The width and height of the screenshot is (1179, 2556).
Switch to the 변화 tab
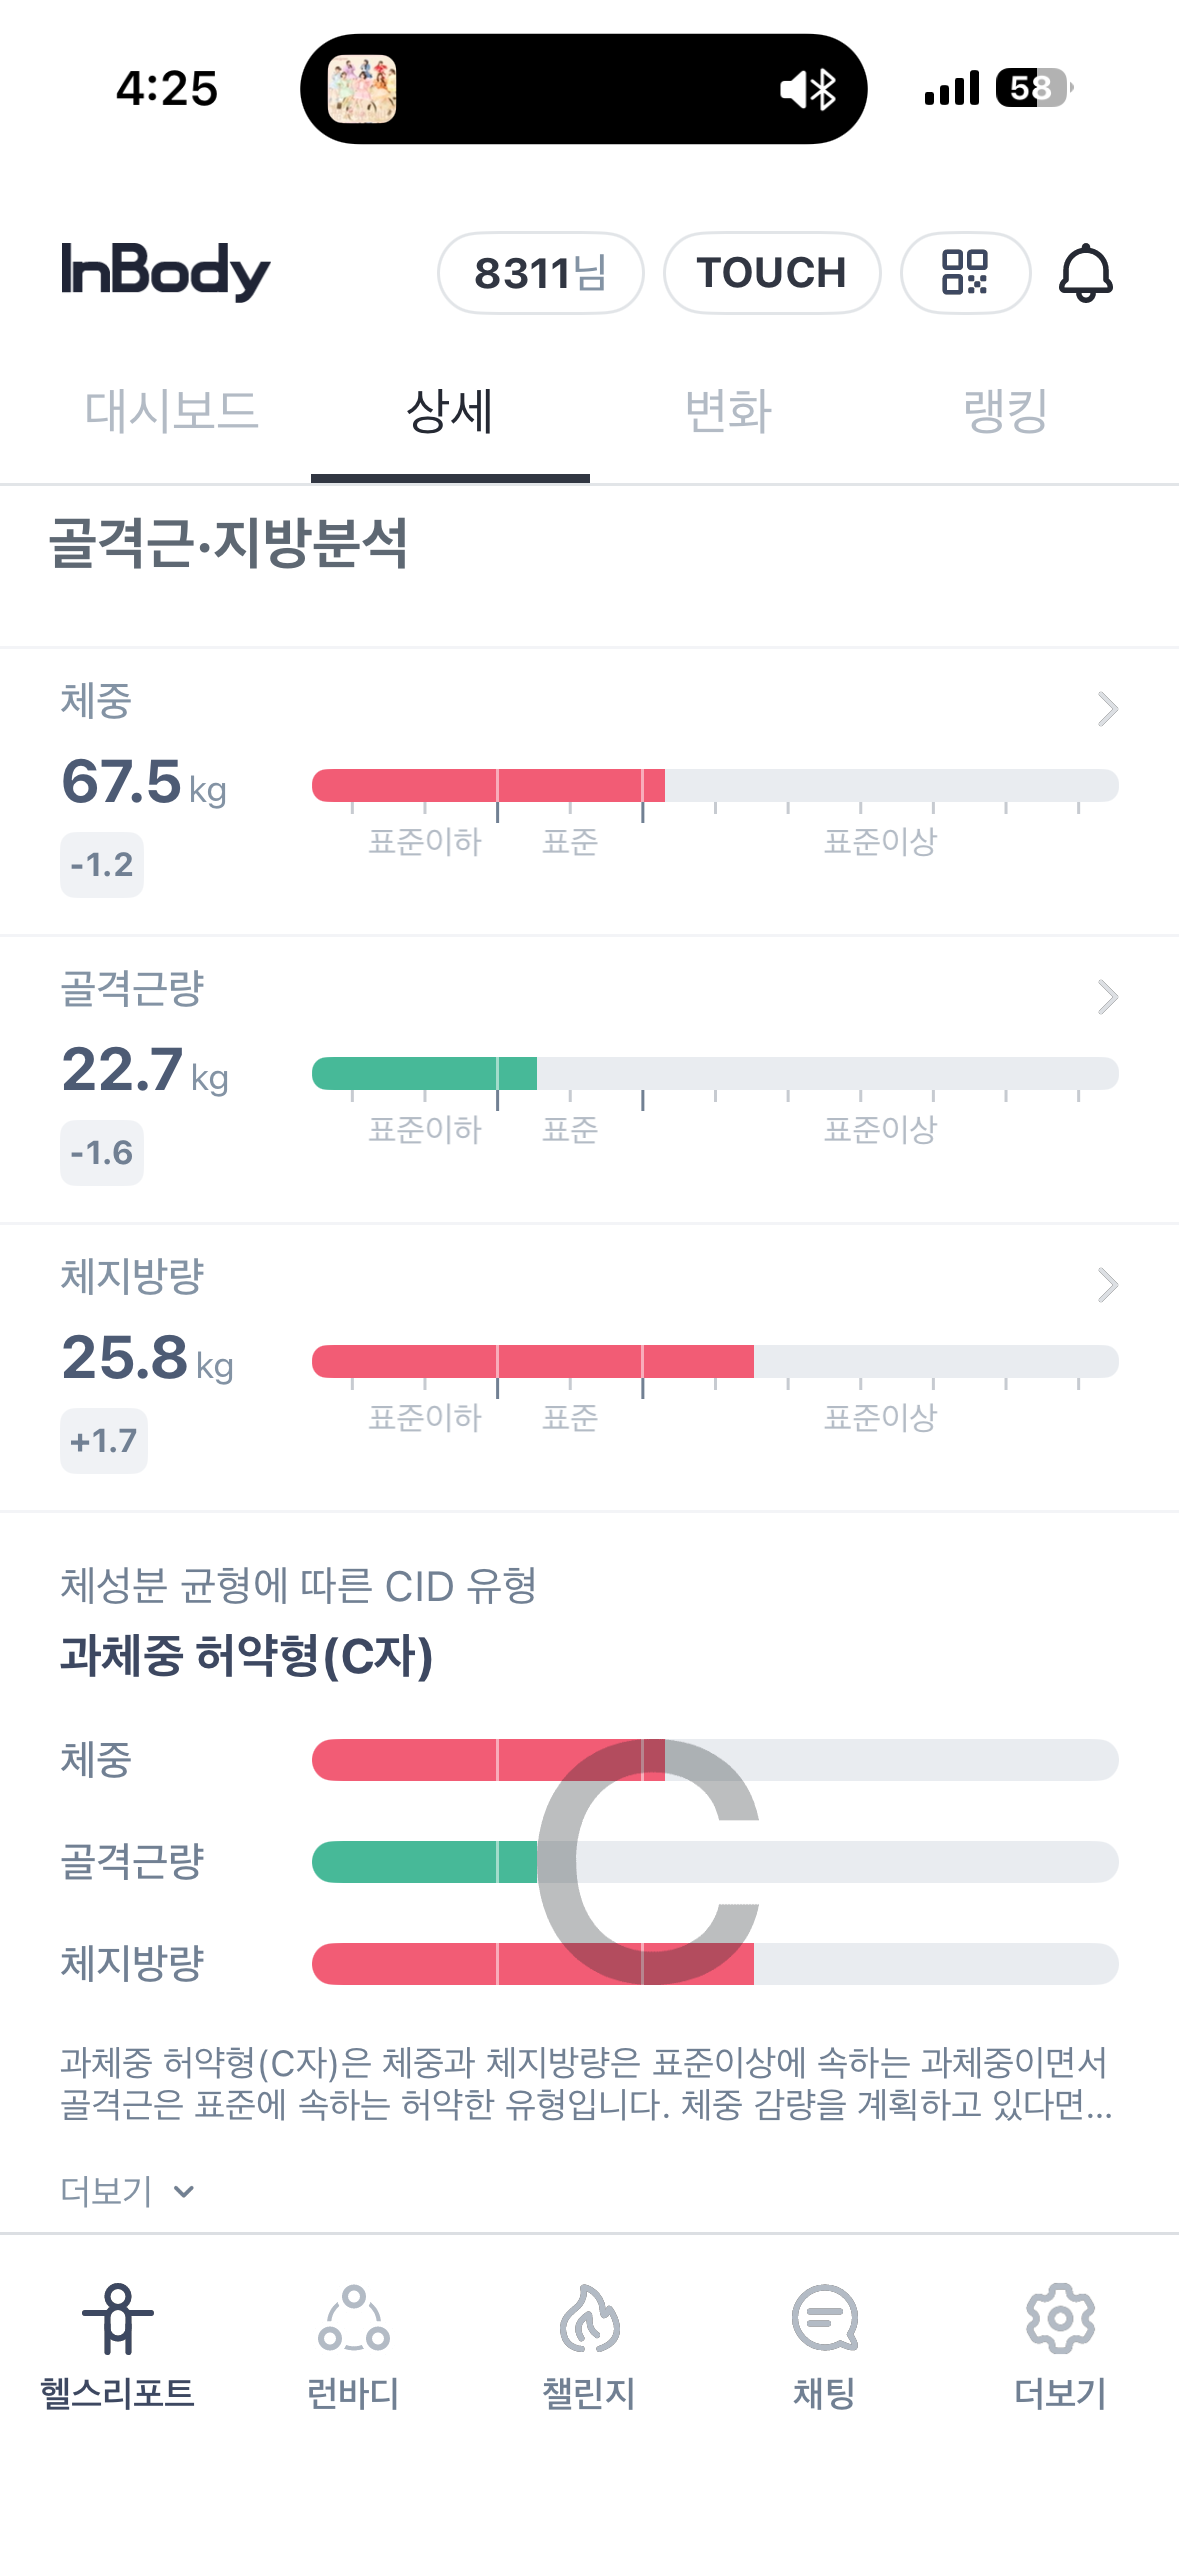point(728,411)
